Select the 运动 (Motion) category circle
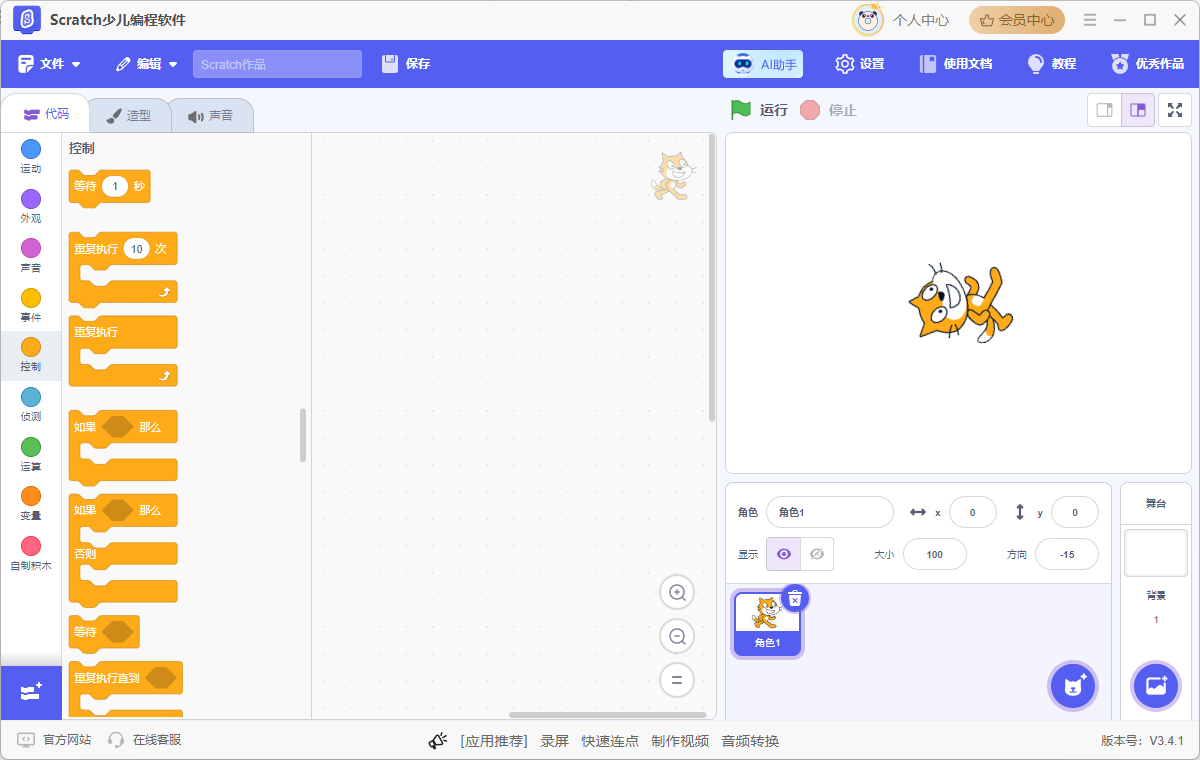 31,149
